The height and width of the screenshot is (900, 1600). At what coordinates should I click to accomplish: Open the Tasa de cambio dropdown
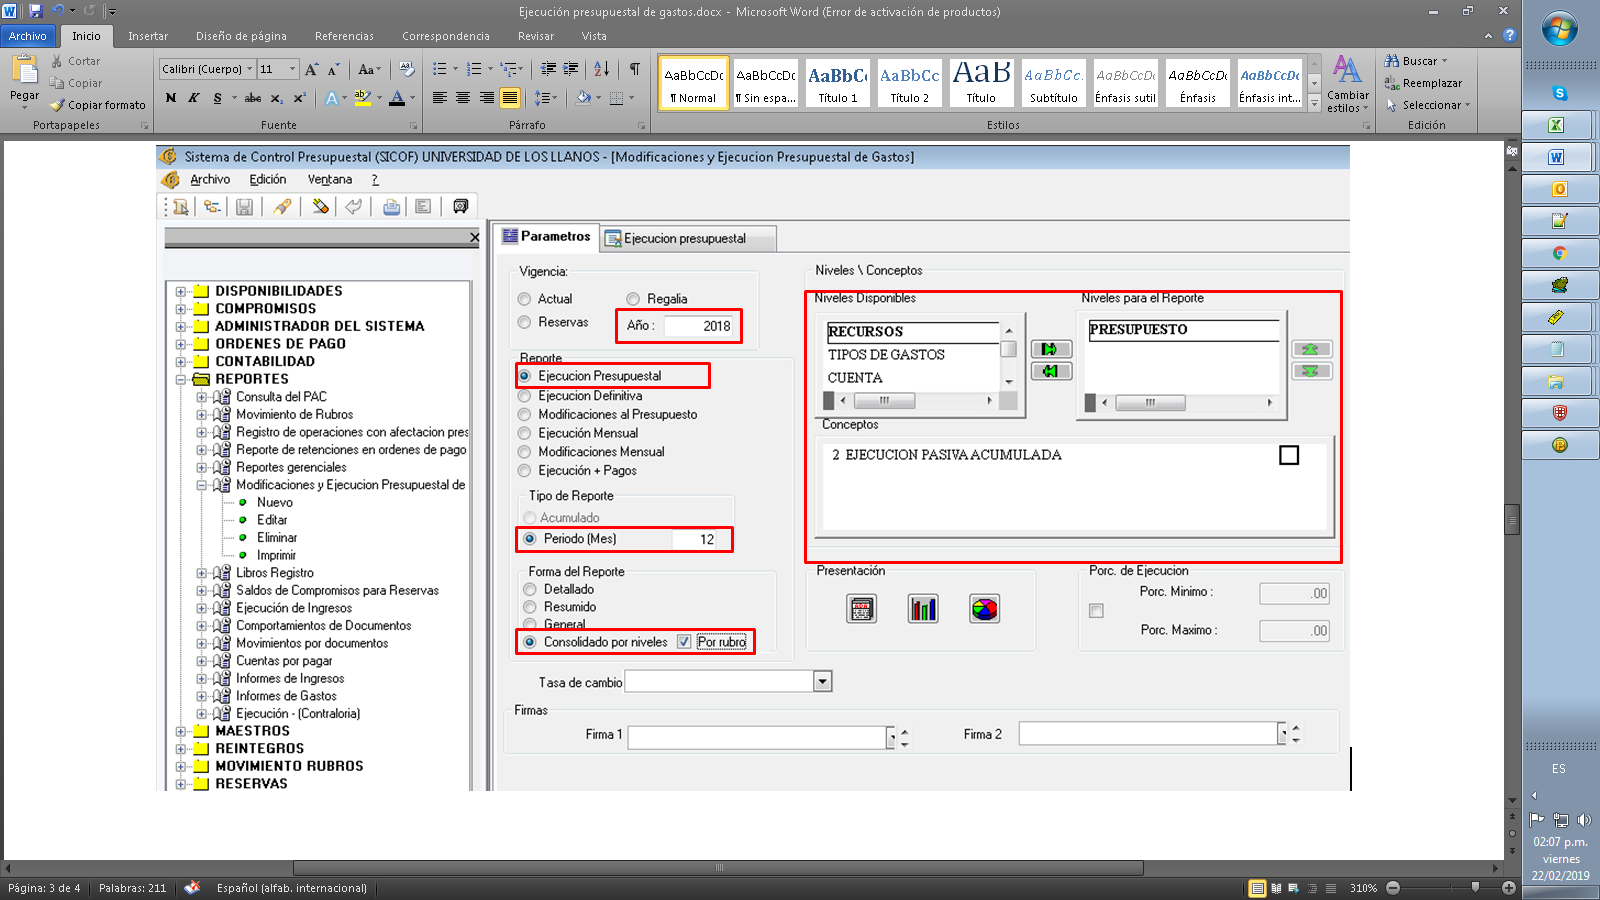(822, 682)
